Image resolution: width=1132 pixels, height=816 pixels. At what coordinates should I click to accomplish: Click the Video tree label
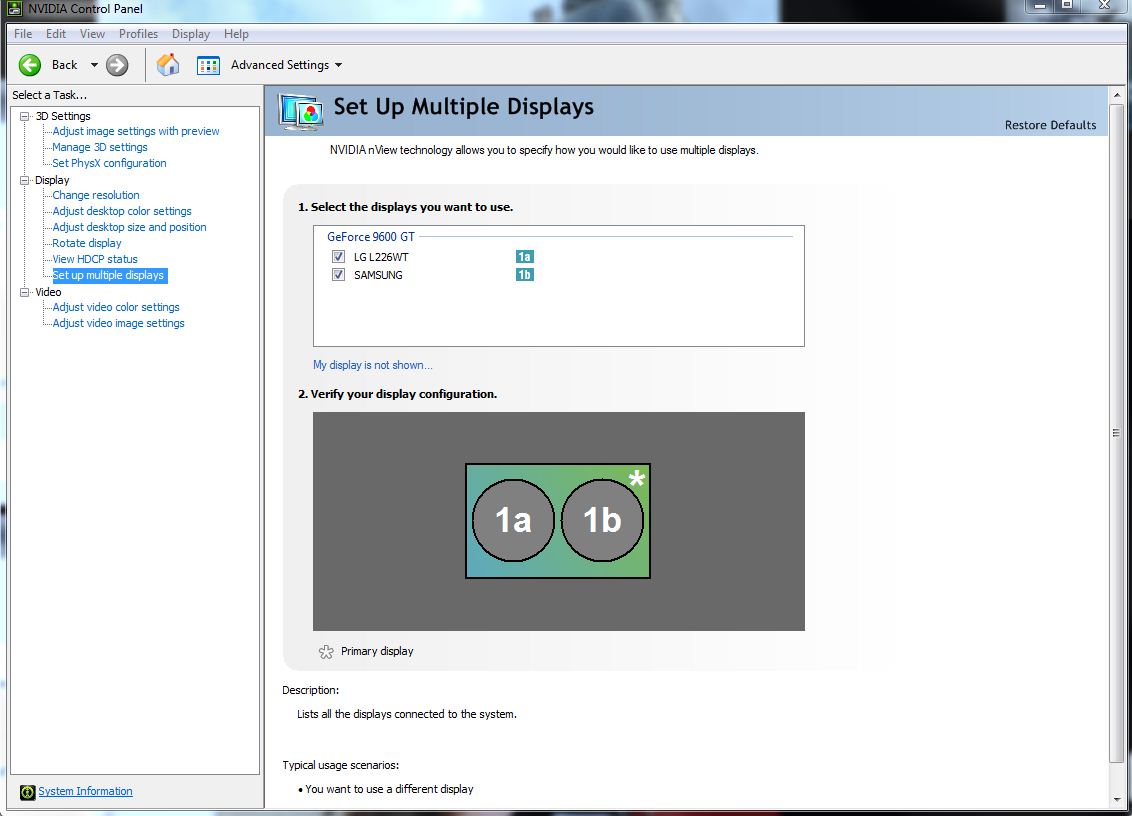click(x=48, y=292)
